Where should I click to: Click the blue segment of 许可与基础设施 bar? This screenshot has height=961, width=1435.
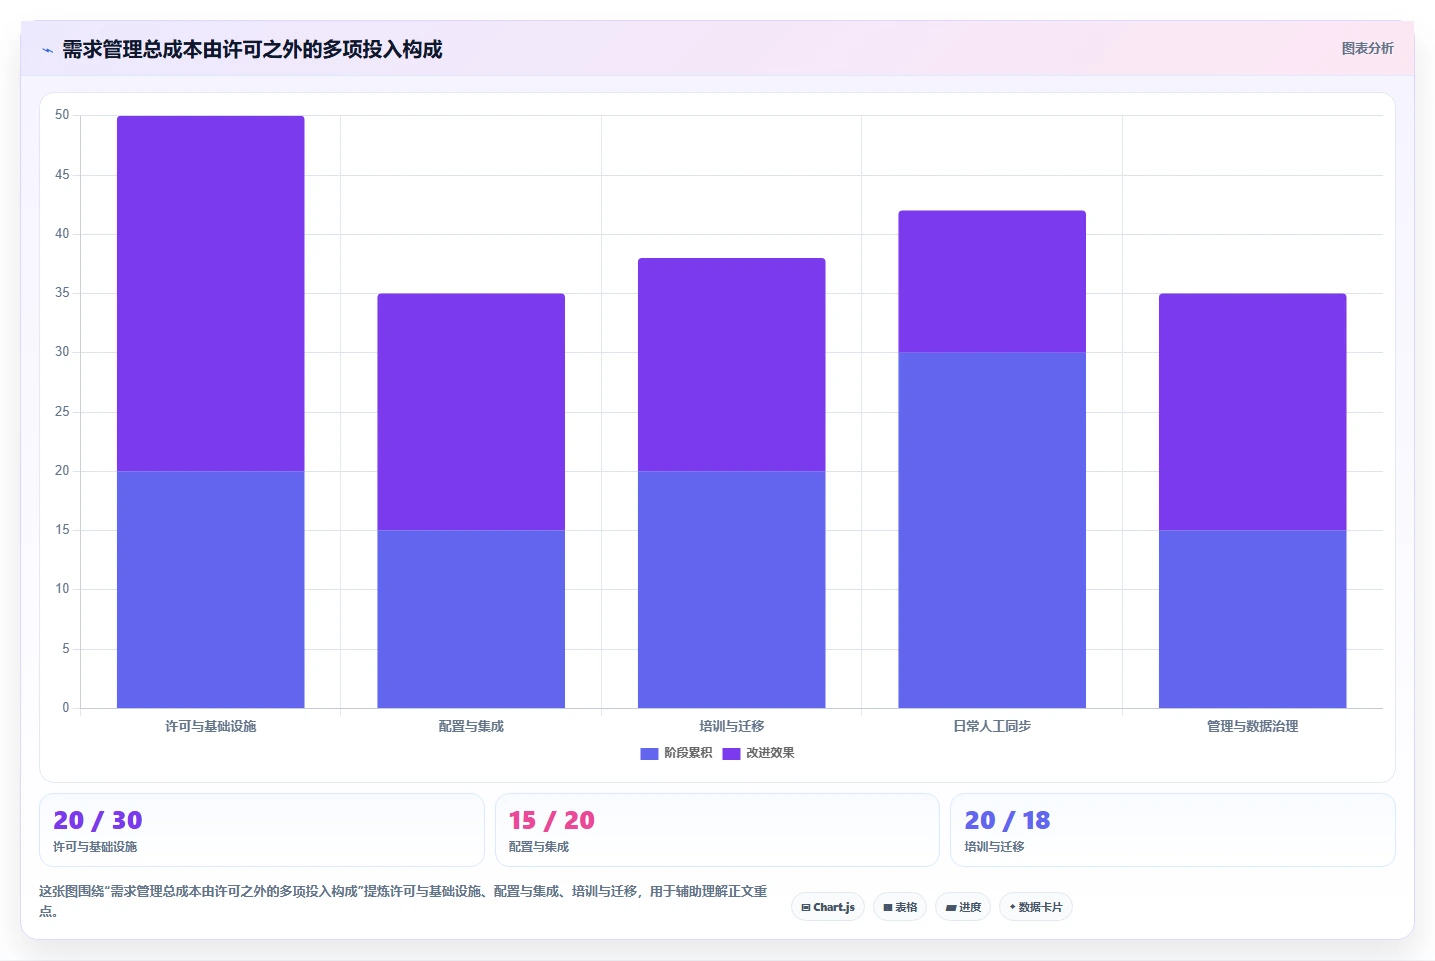click(211, 589)
